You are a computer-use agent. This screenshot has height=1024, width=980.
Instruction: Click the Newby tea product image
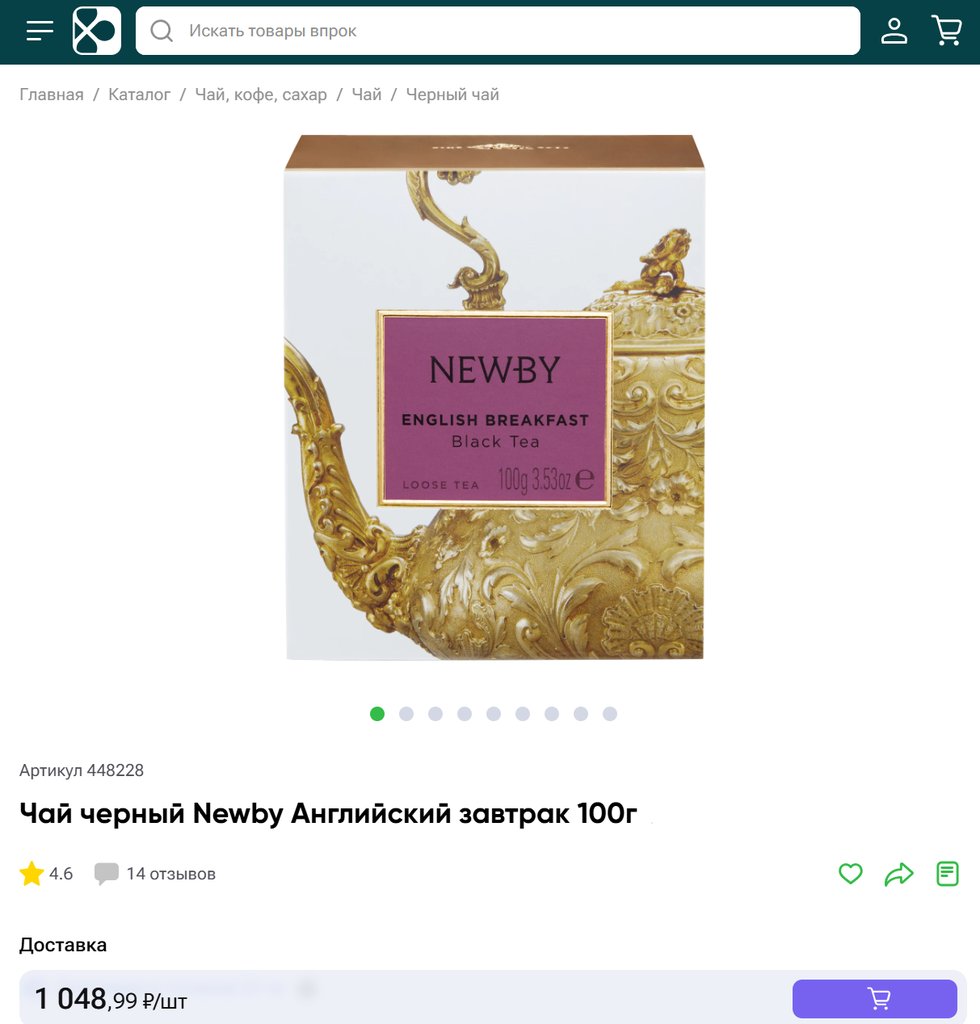[x=494, y=397]
